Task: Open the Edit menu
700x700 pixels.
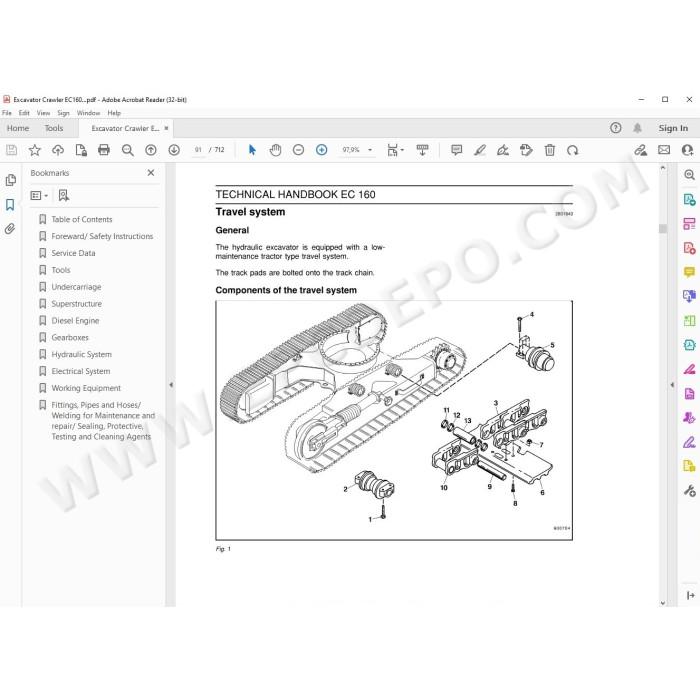Action: tap(24, 113)
